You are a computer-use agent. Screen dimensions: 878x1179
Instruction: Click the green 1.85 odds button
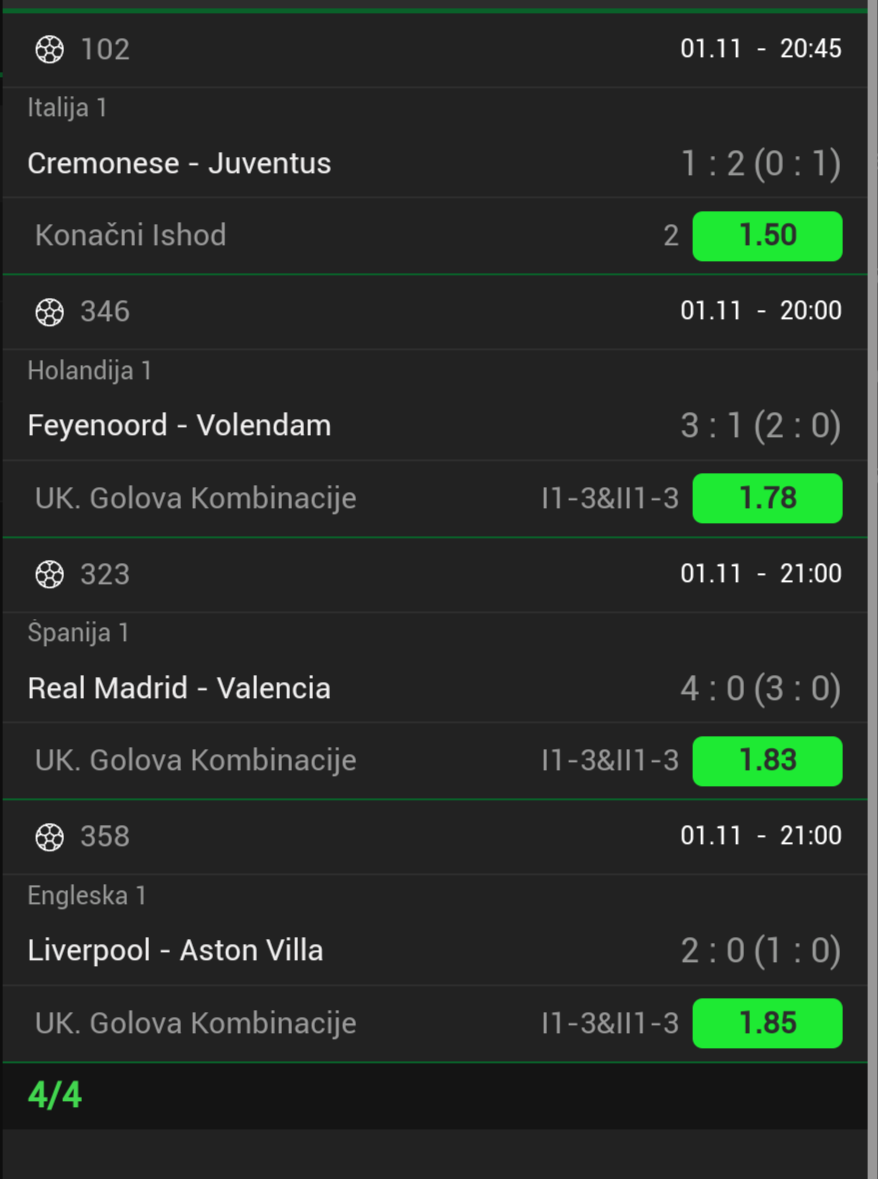click(x=767, y=1023)
